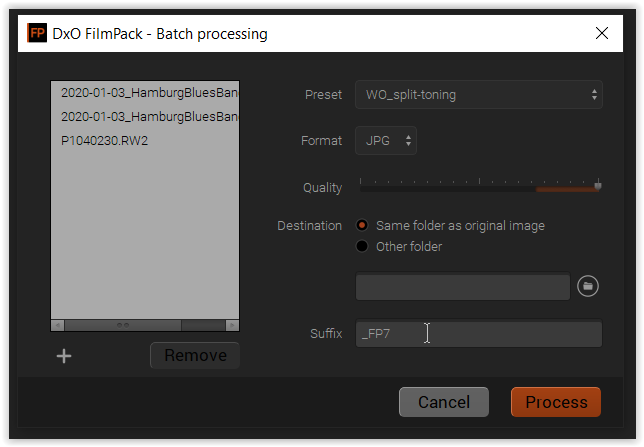This screenshot has height=447, width=644.
Task: Open the Format JPG dropdown
Action: [386, 141]
